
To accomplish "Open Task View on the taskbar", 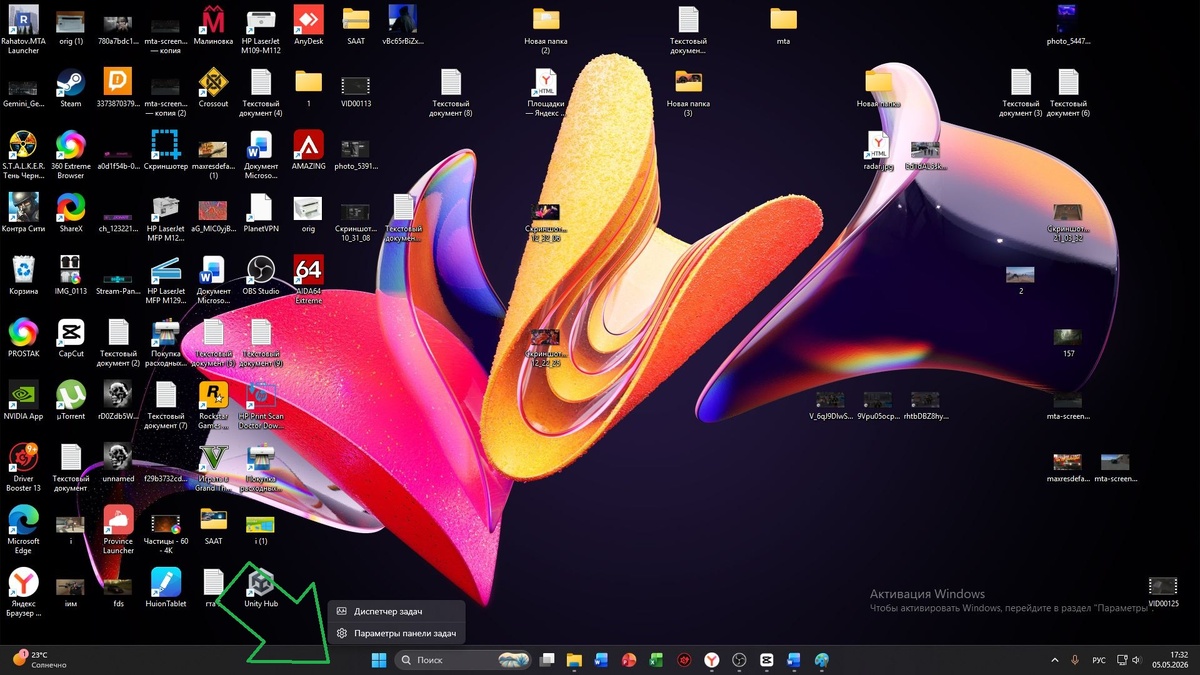I will click(547, 660).
